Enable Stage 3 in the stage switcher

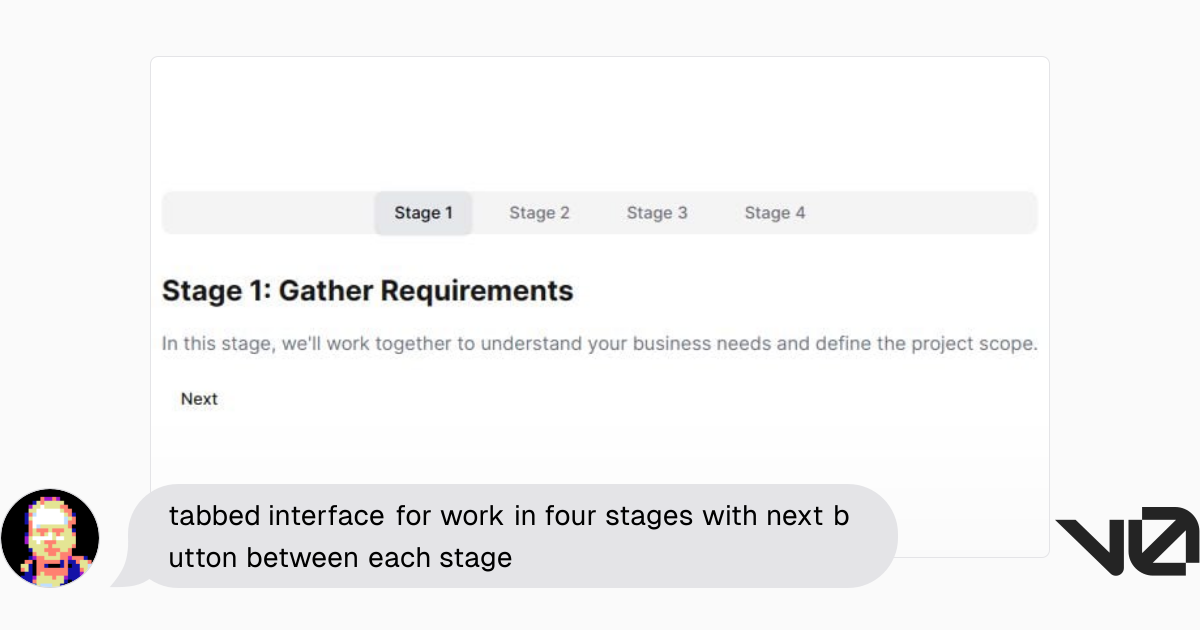click(x=657, y=213)
